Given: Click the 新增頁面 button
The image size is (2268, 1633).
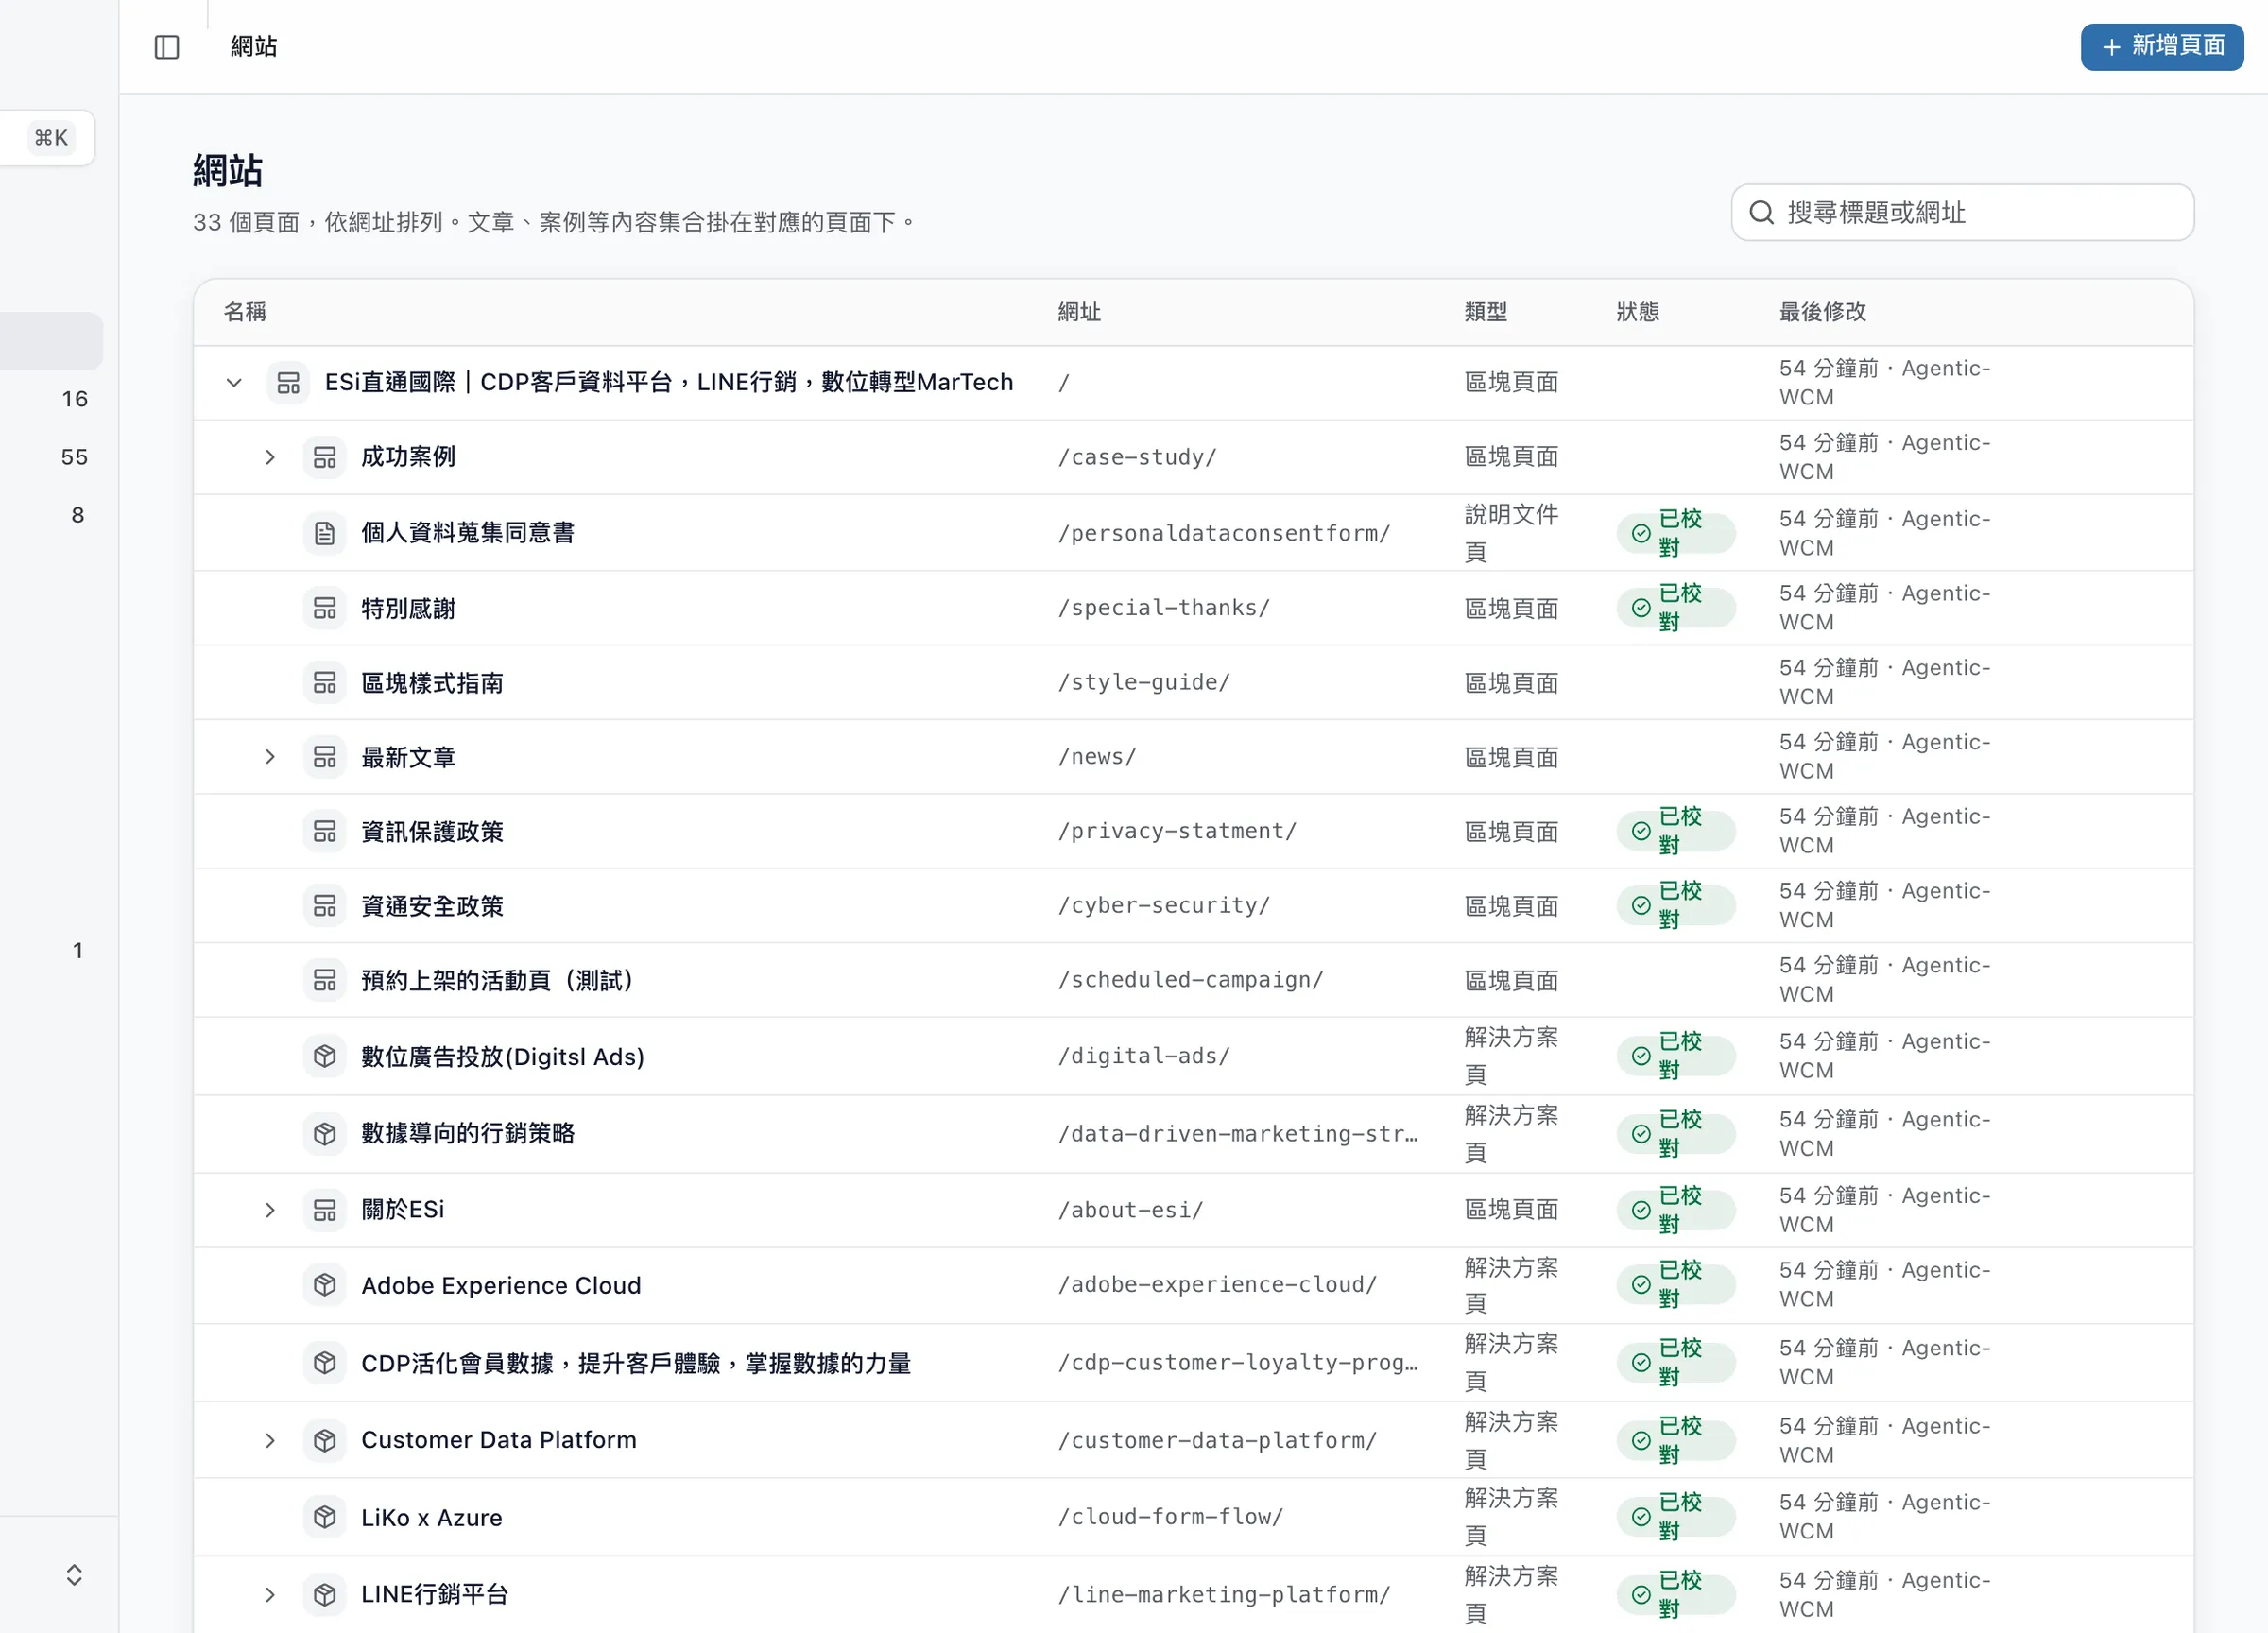Looking at the screenshot, I should click(2162, 46).
